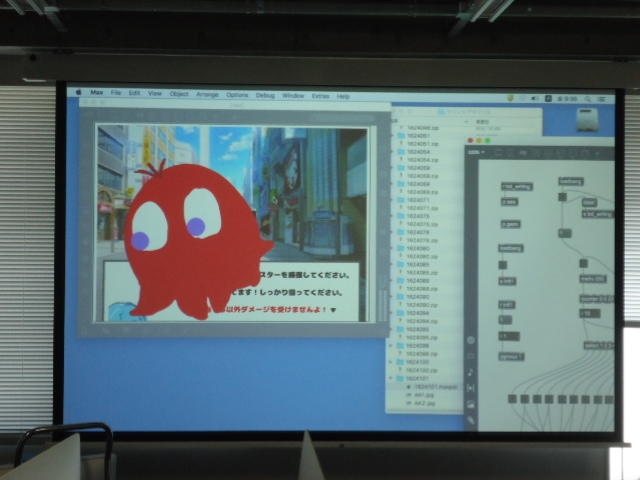
Task: Select the 1624080 folder in Finder
Action: tap(414, 248)
